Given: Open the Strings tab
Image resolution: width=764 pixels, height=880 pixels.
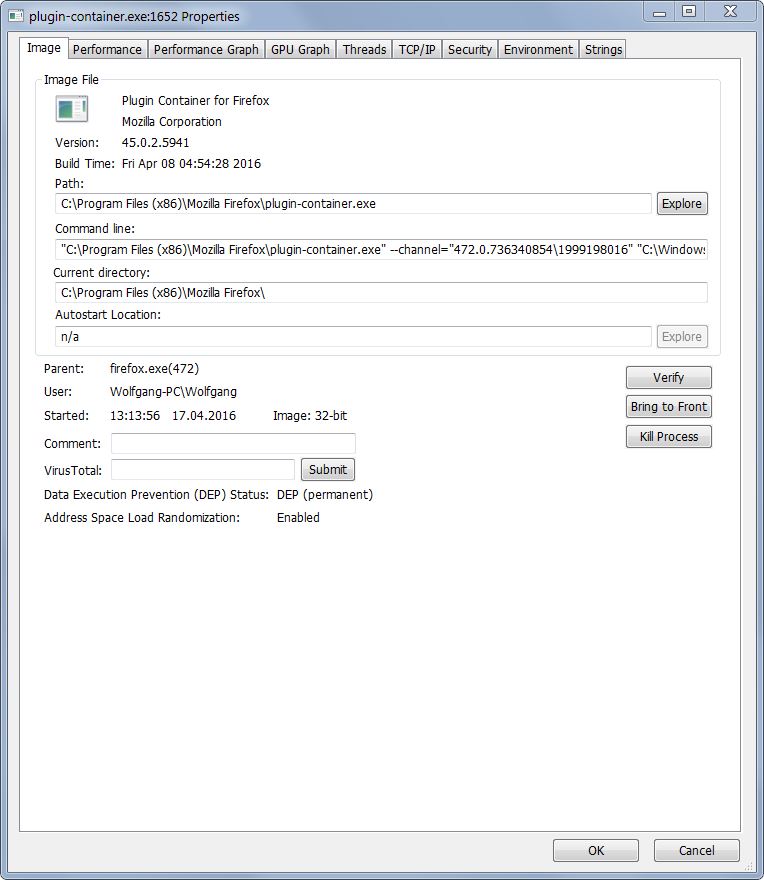Looking at the screenshot, I should tap(603, 49).
